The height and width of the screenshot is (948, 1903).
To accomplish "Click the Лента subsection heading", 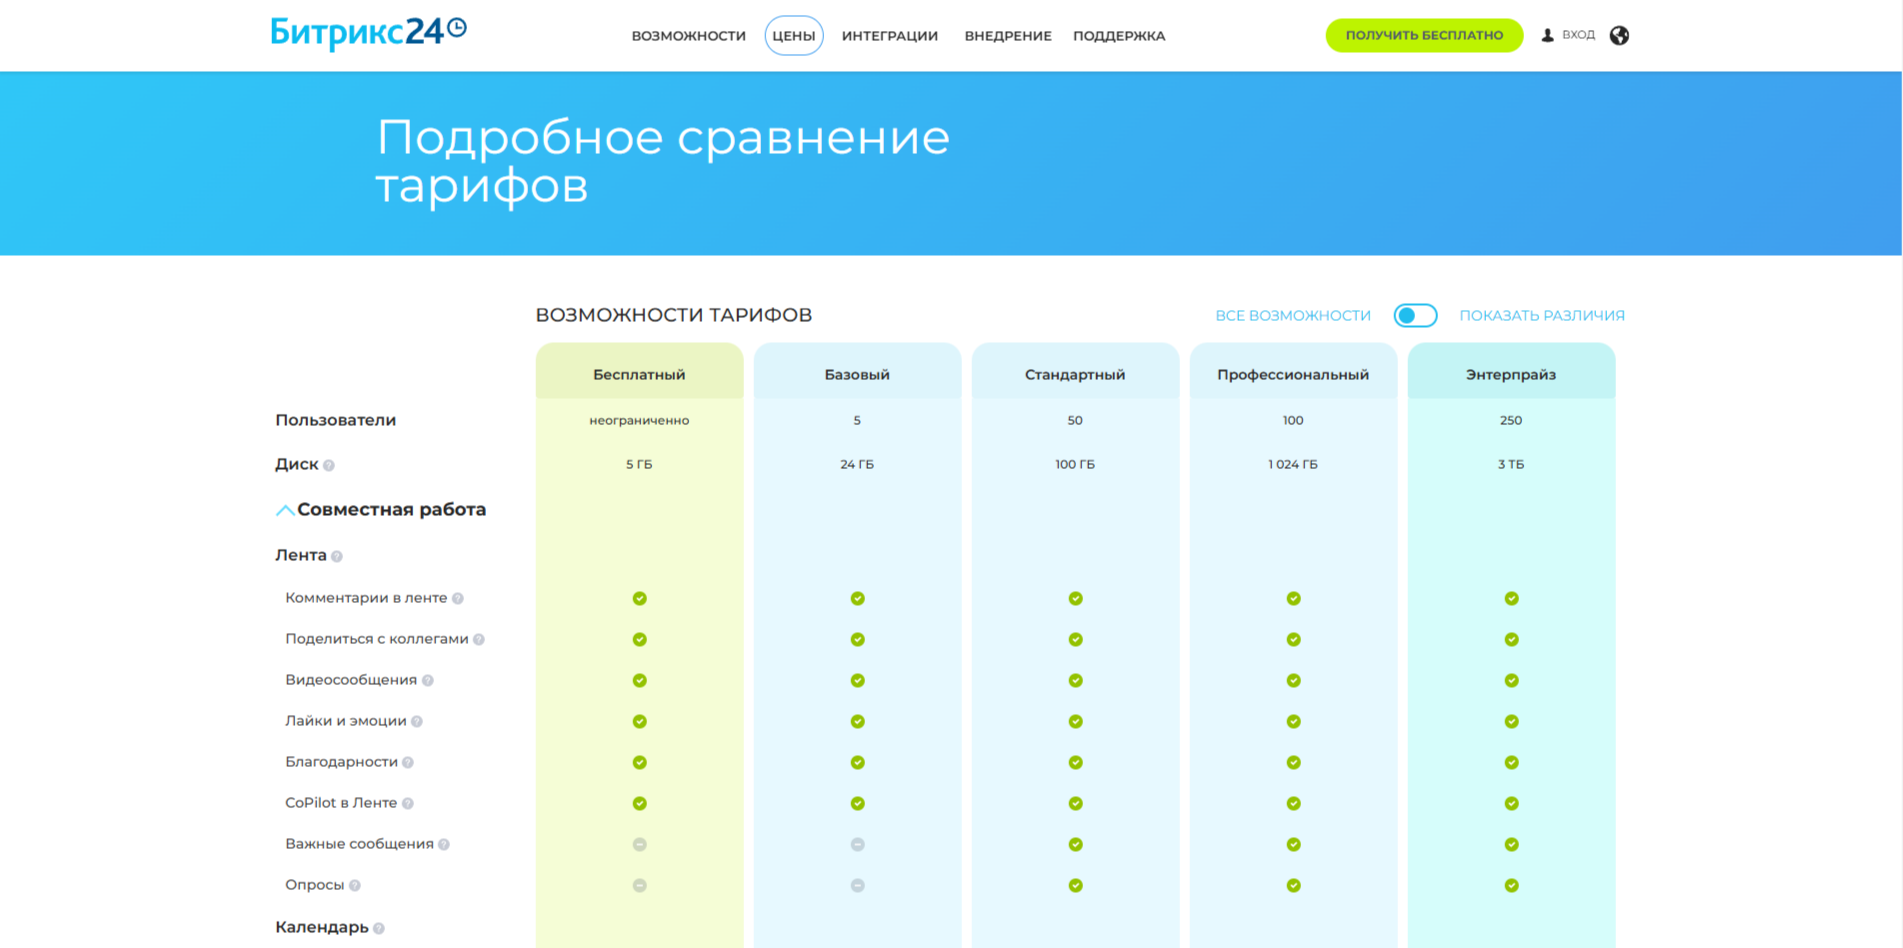I will tap(301, 555).
